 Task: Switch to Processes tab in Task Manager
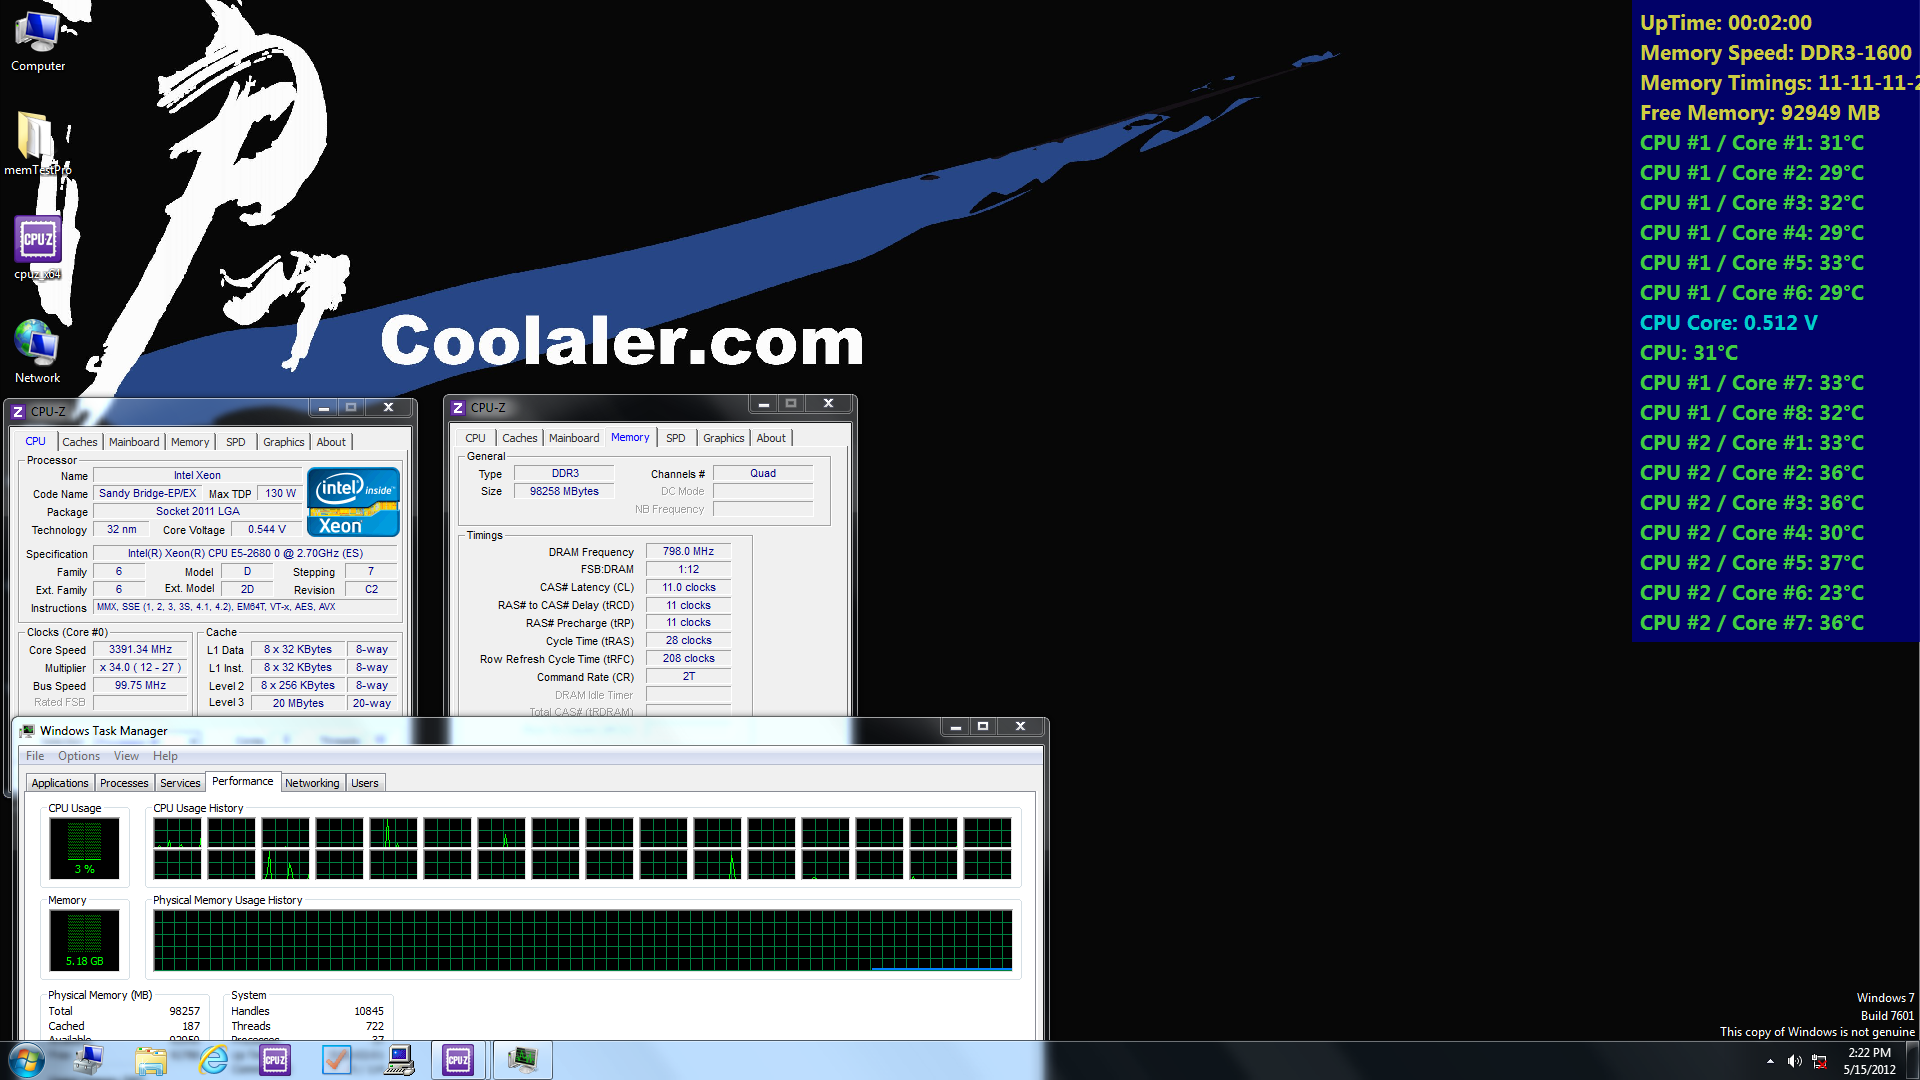coord(124,783)
